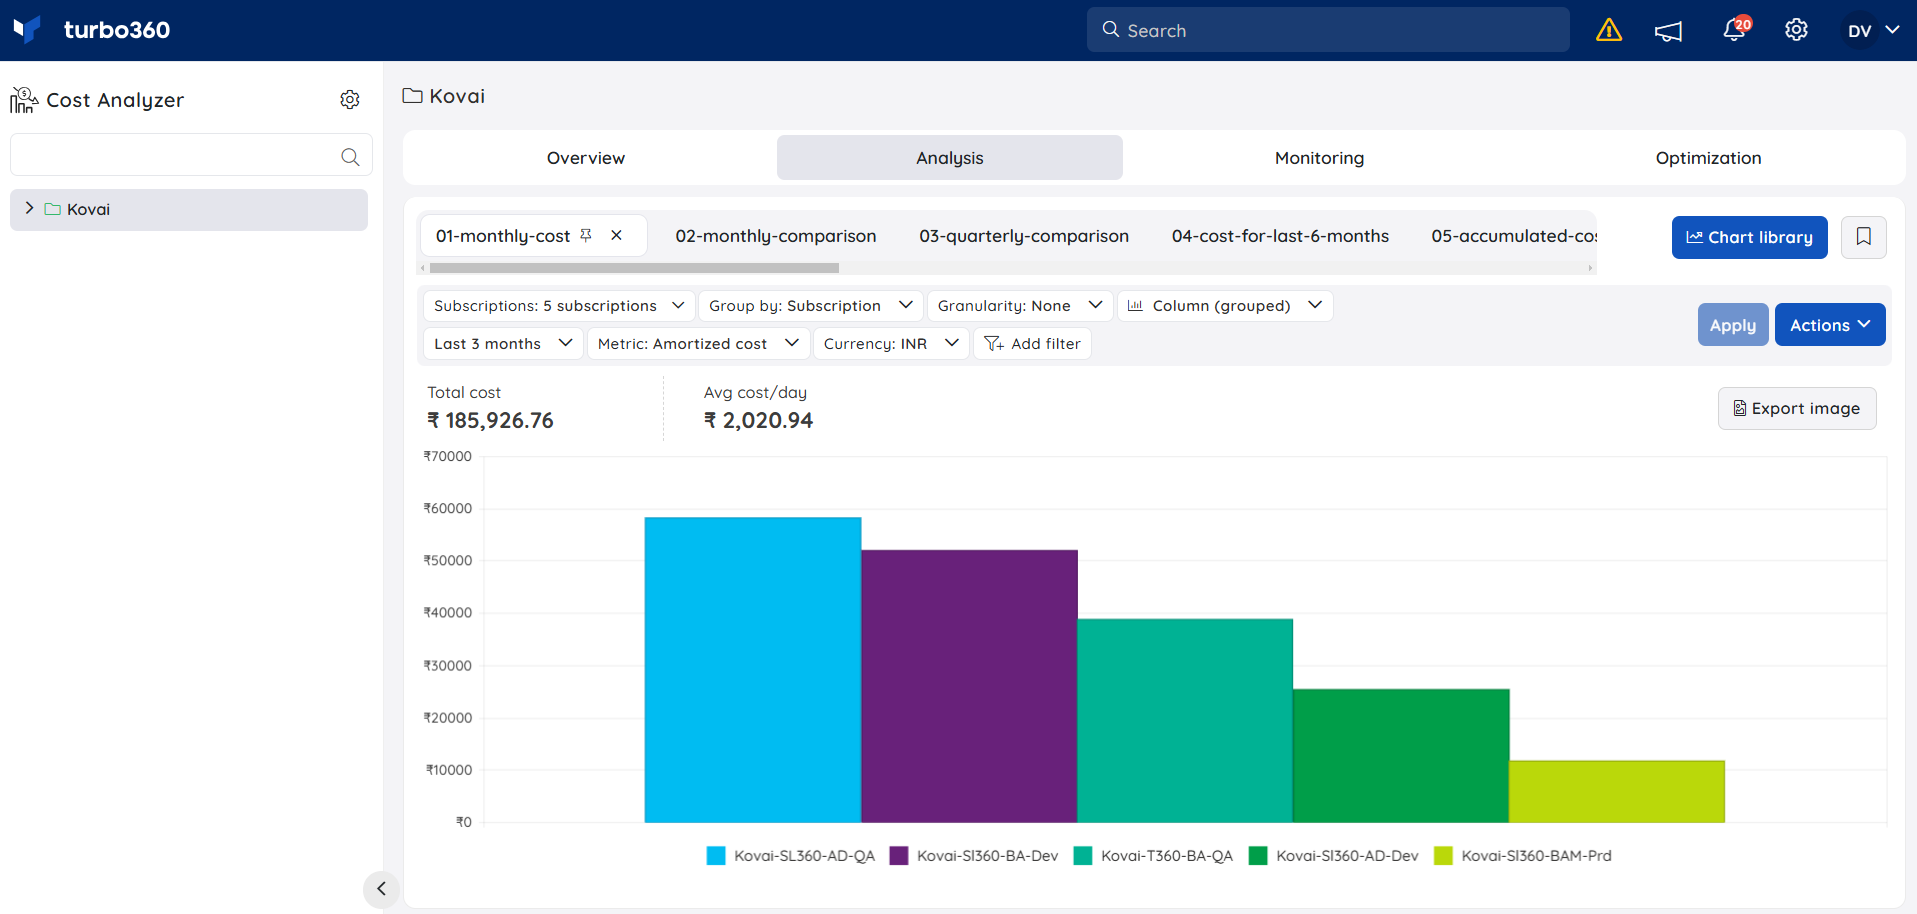The image size is (1917, 914).
Task: Click the lime Kovai-SI360-BAM-Prd bar
Action: (x=1617, y=792)
